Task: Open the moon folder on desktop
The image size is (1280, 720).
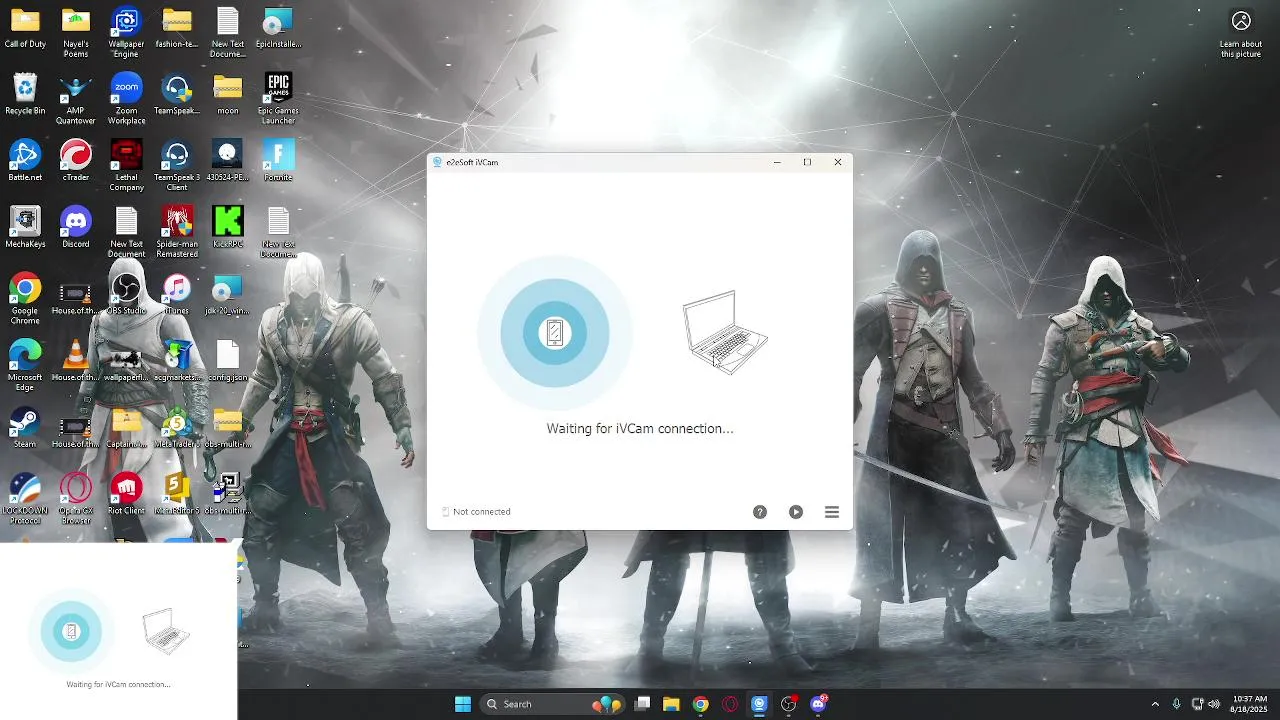Action: 228,95
